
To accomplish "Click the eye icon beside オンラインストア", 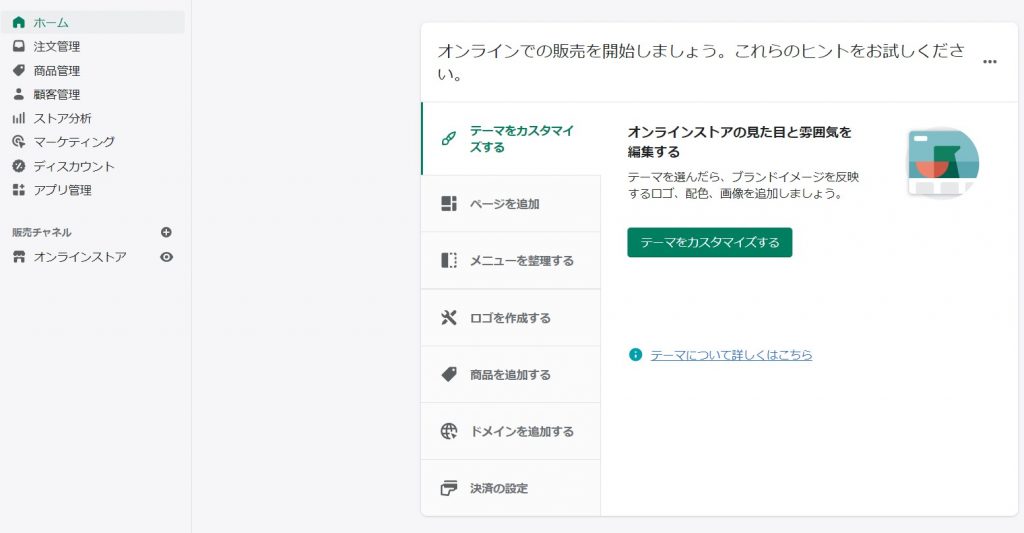I will (x=167, y=257).
